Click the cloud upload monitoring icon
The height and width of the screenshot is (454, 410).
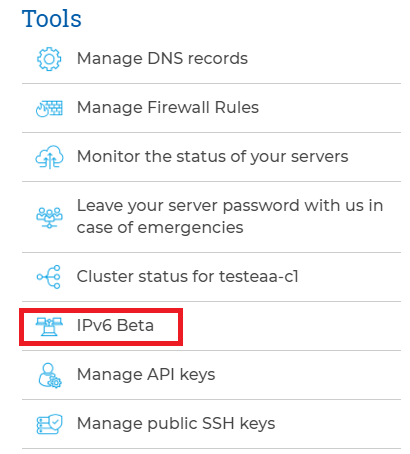(49, 157)
